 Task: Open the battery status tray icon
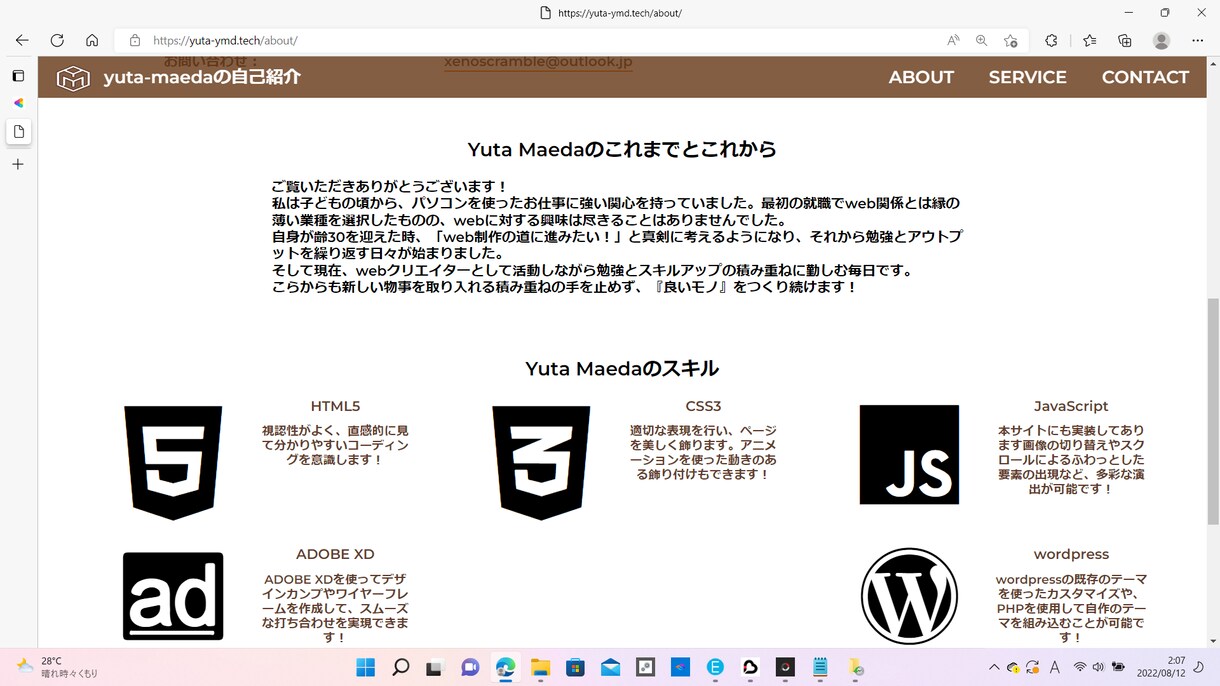(1118, 667)
